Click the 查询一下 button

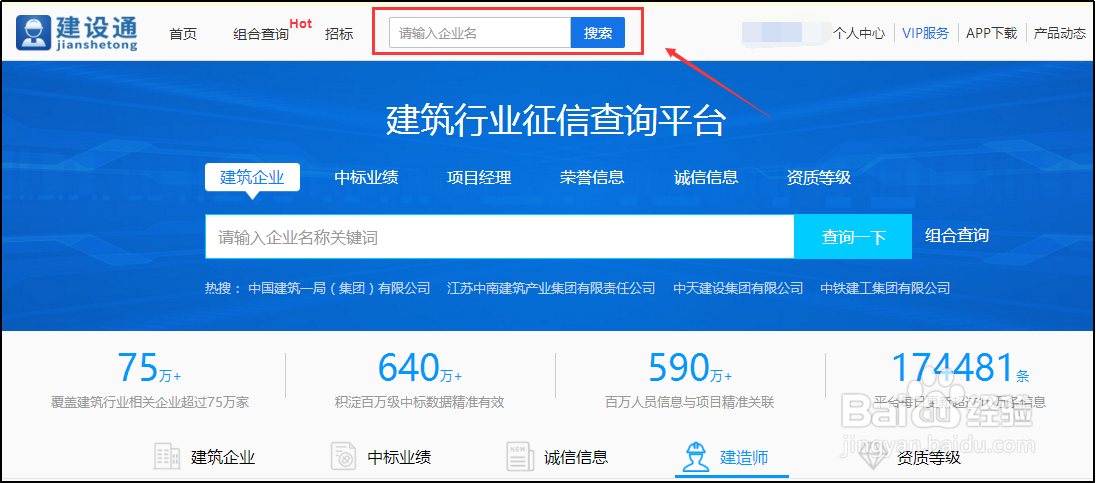tap(853, 237)
